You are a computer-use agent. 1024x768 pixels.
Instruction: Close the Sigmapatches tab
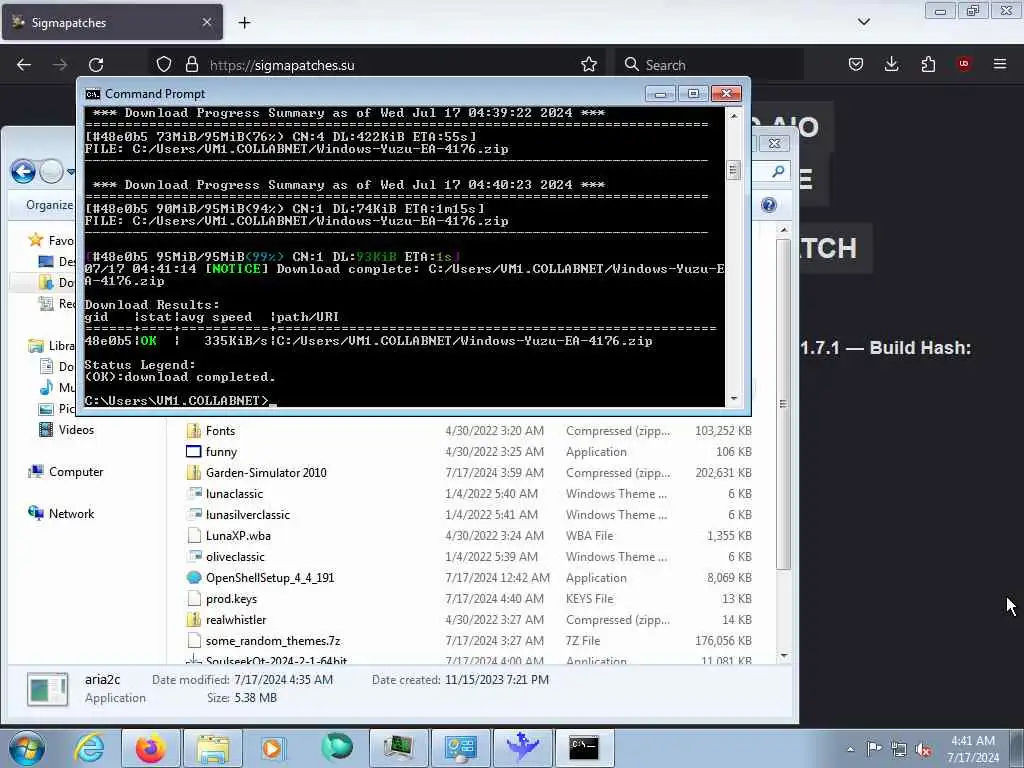(206, 22)
